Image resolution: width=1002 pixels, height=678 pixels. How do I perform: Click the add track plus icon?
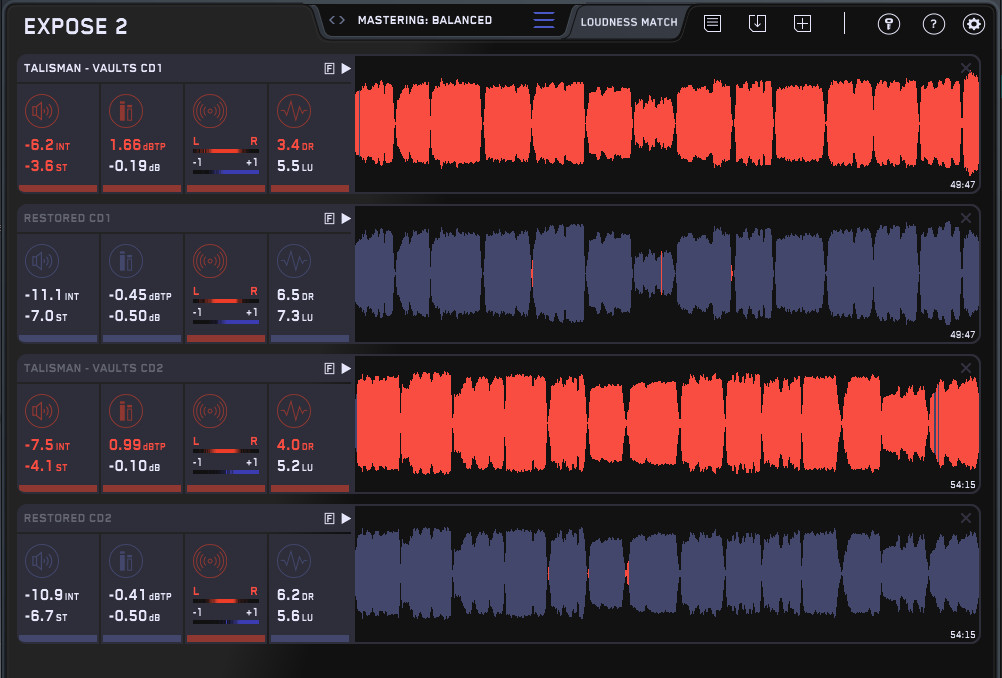[802, 24]
